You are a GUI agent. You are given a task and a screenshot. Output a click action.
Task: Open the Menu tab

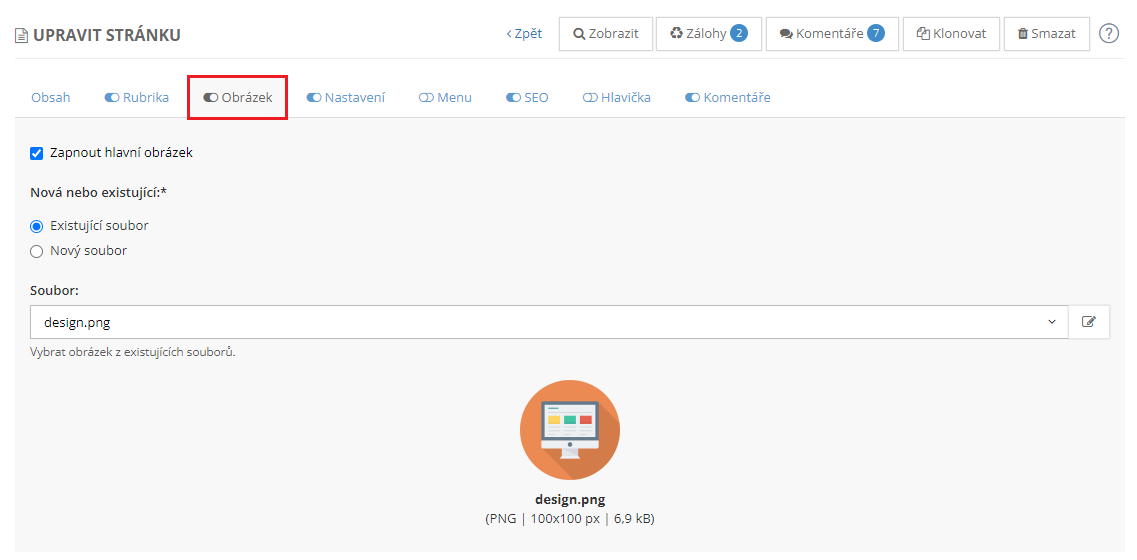(445, 98)
